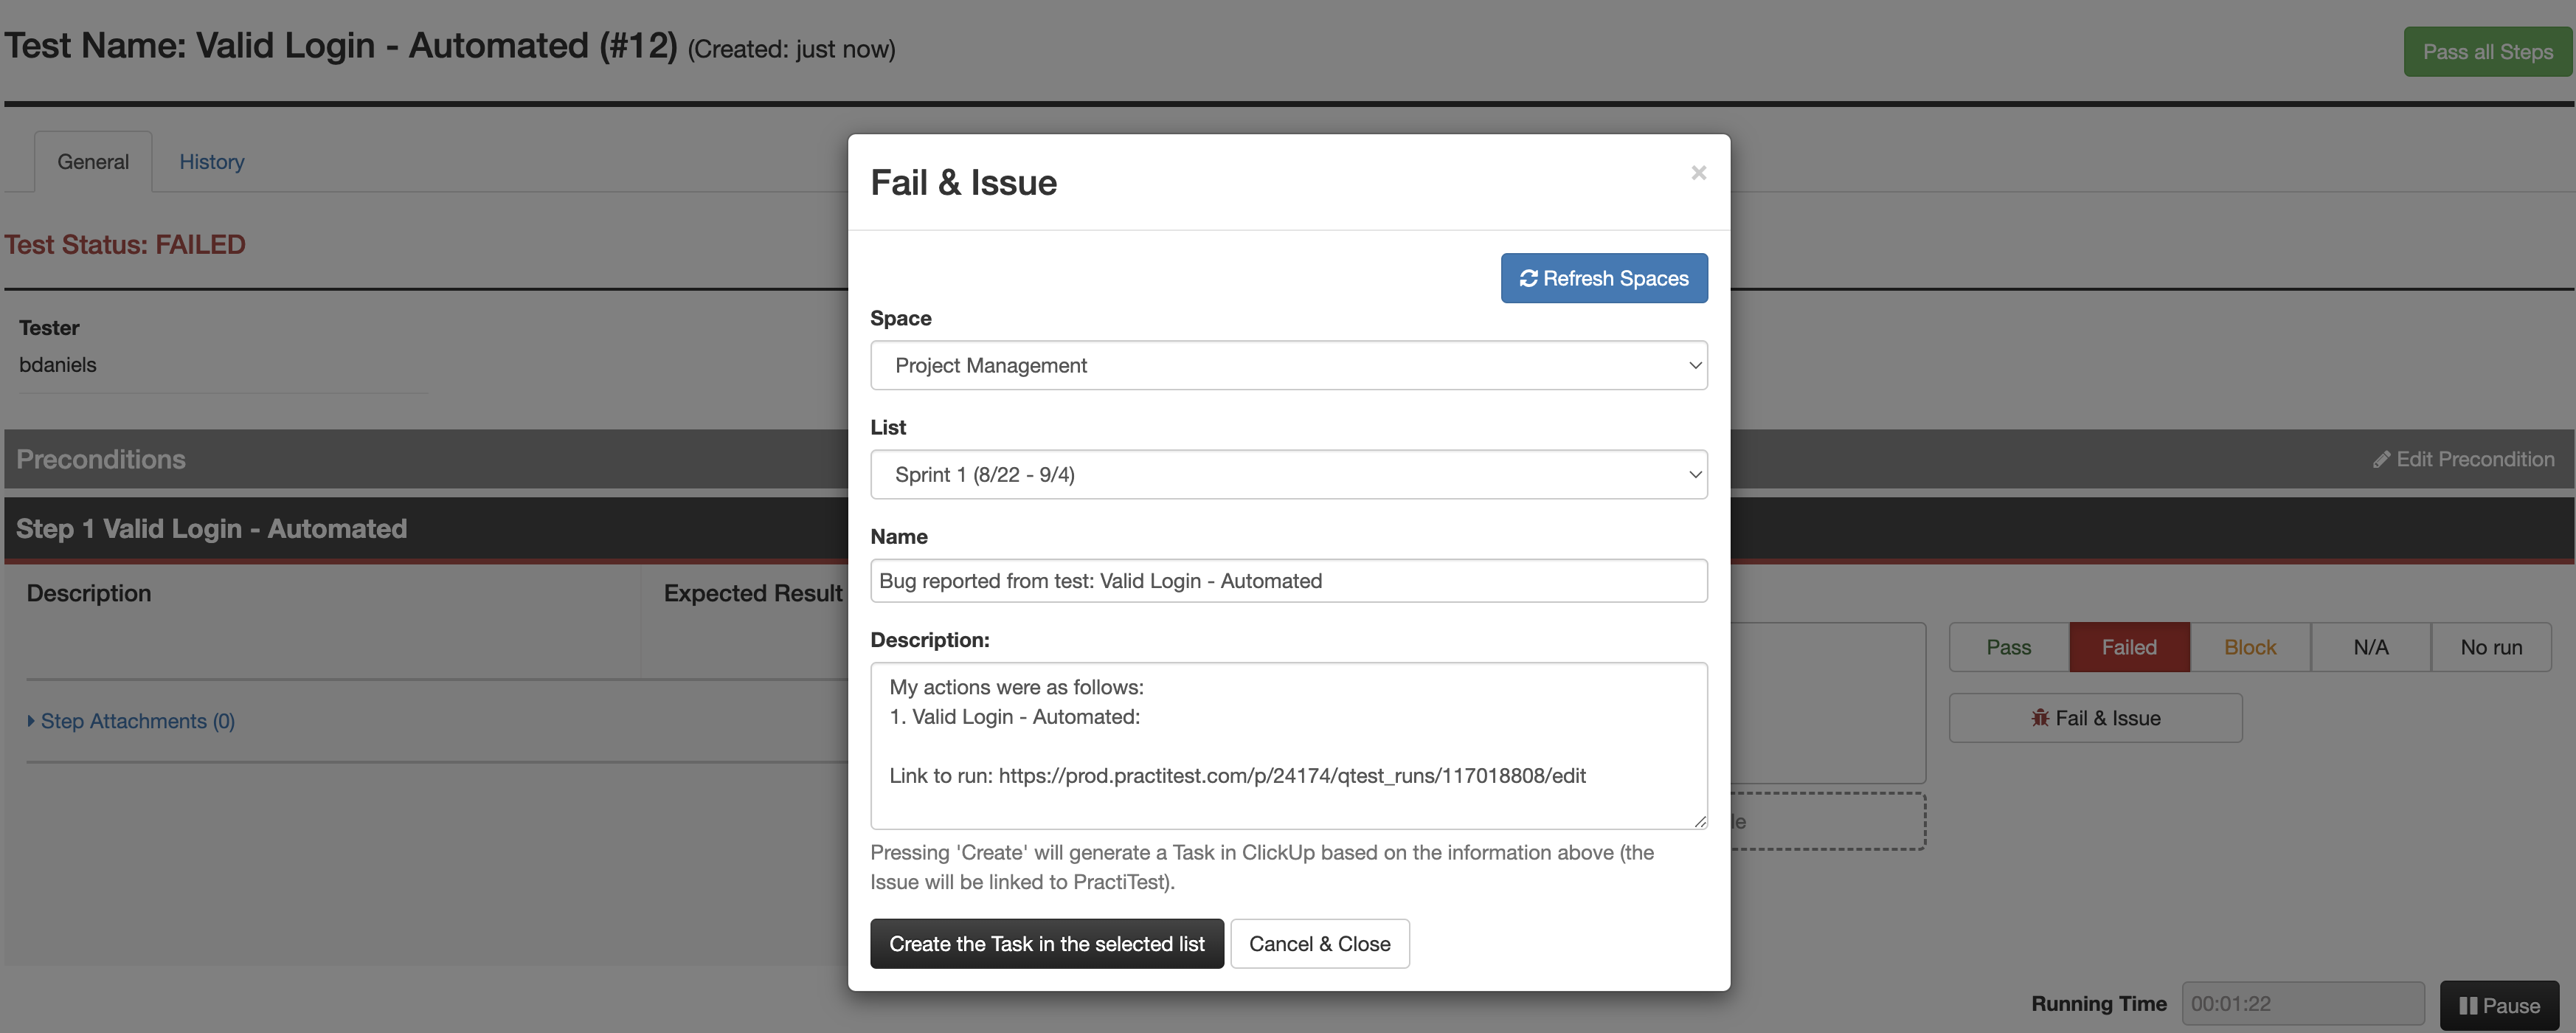This screenshot has height=1033, width=2576.
Task: Switch to the History tab
Action: (211, 162)
